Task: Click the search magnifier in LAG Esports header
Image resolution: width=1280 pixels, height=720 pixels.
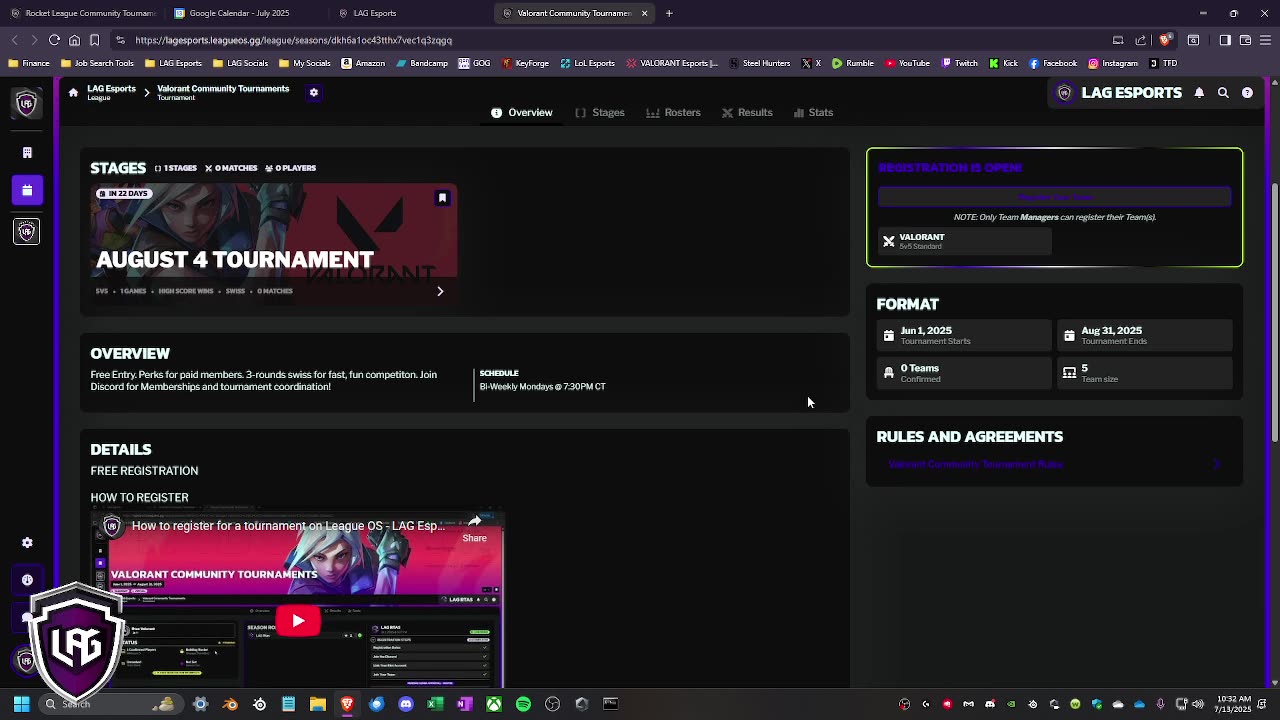Action: point(1223,93)
